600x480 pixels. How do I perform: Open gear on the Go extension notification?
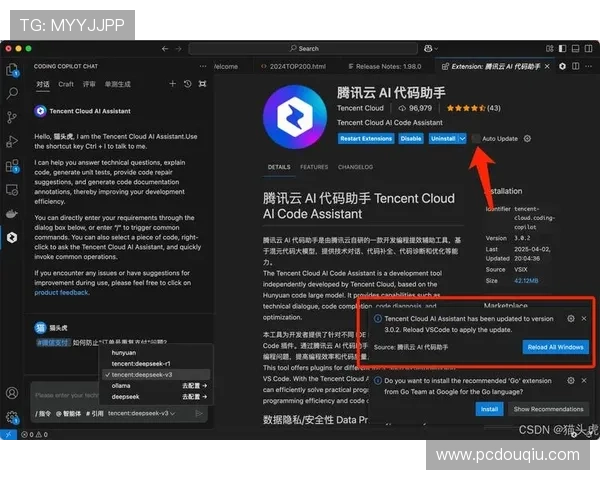pyautogui.click(x=571, y=380)
